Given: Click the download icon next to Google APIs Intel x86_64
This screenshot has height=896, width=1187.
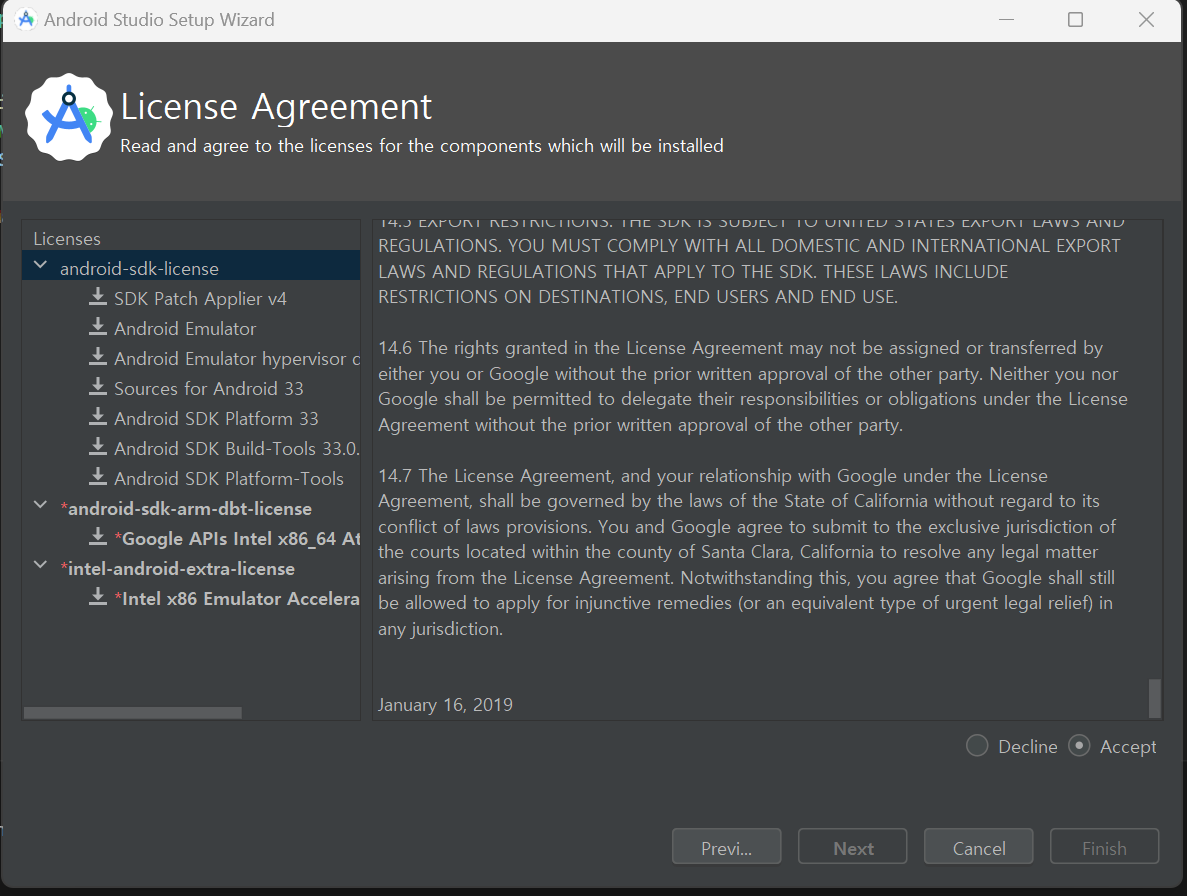Looking at the screenshot, I should [x=98, y=537].
